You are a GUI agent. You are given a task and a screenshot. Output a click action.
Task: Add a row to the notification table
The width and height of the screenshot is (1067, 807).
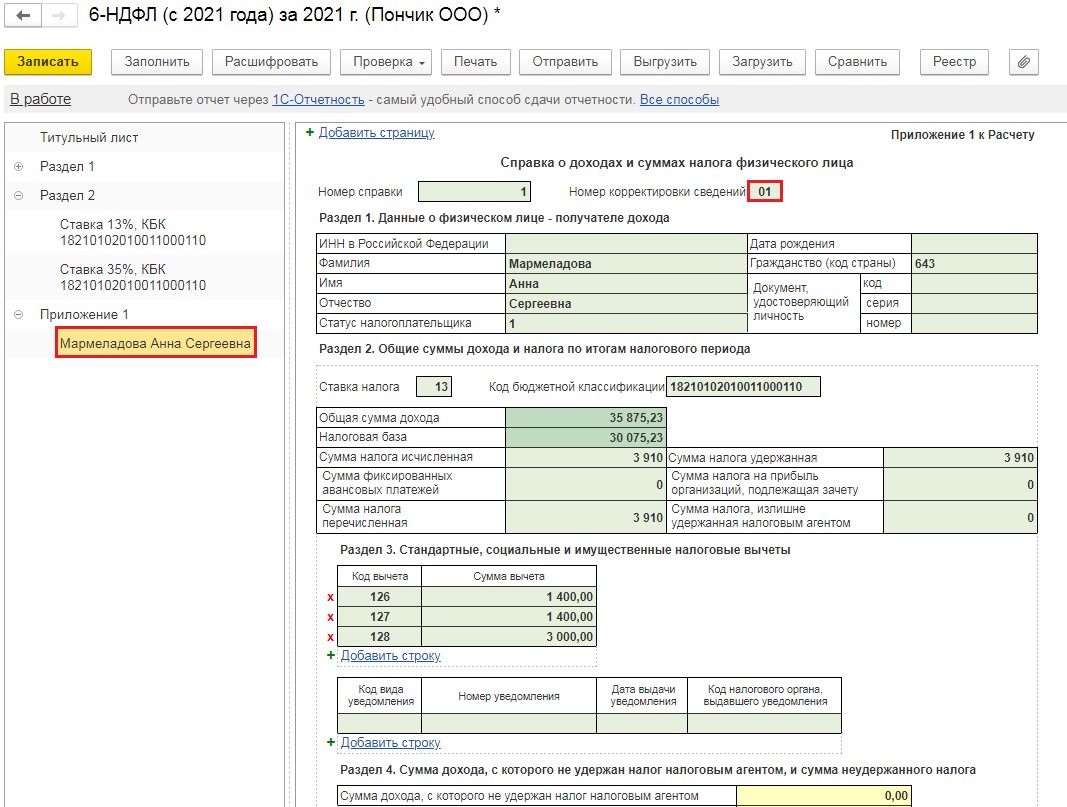[x=391, y=743]
